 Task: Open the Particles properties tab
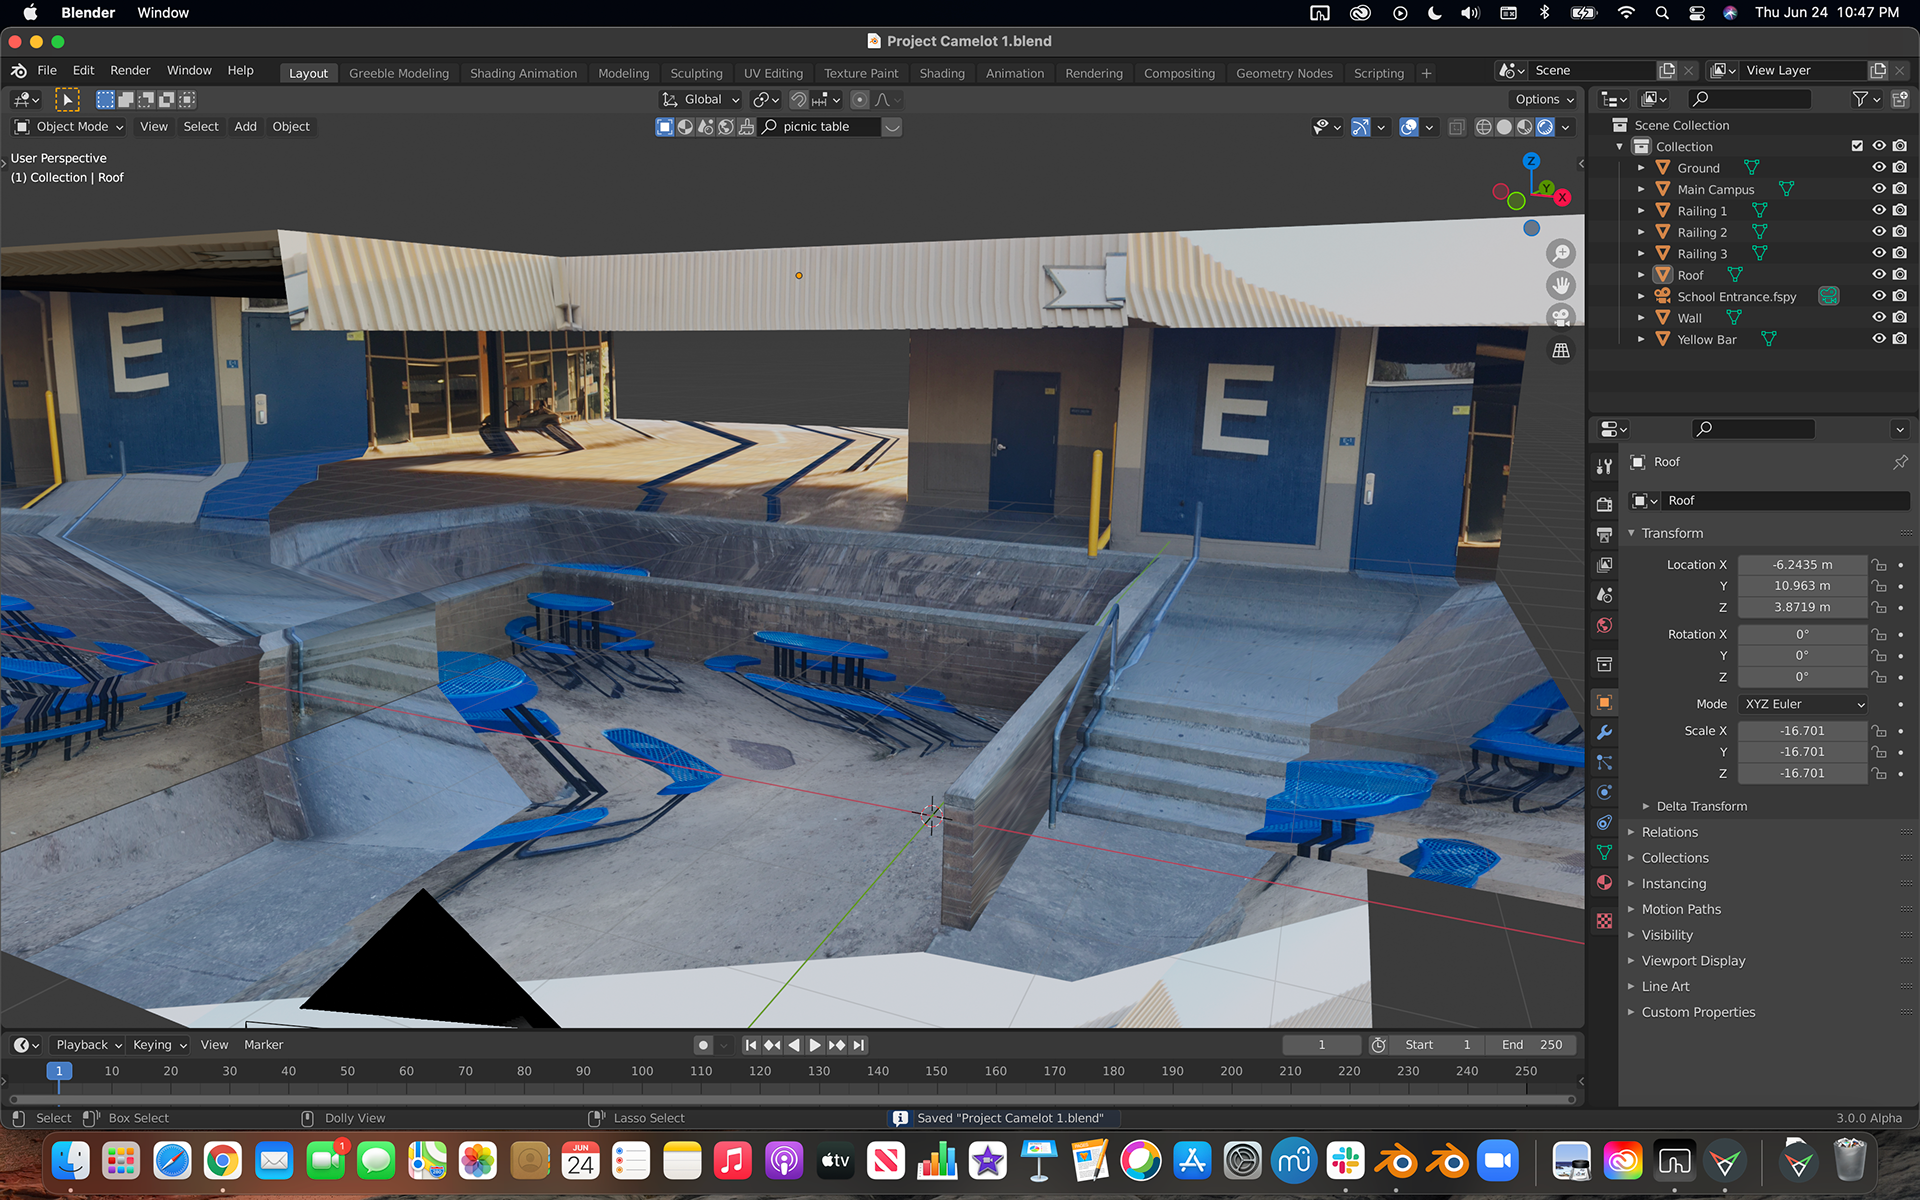(x=1604, y=762)
